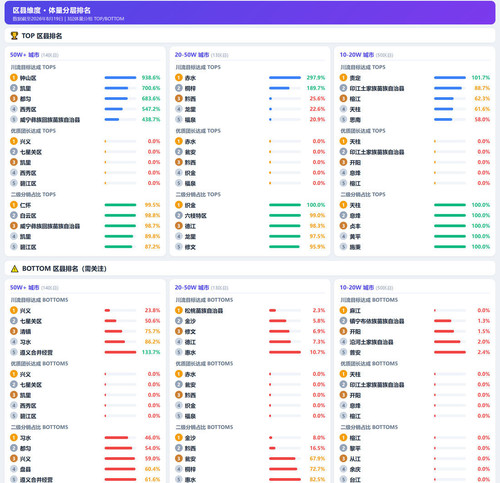
Task: Click the 88.7% value
Action: tap(482, 88)
